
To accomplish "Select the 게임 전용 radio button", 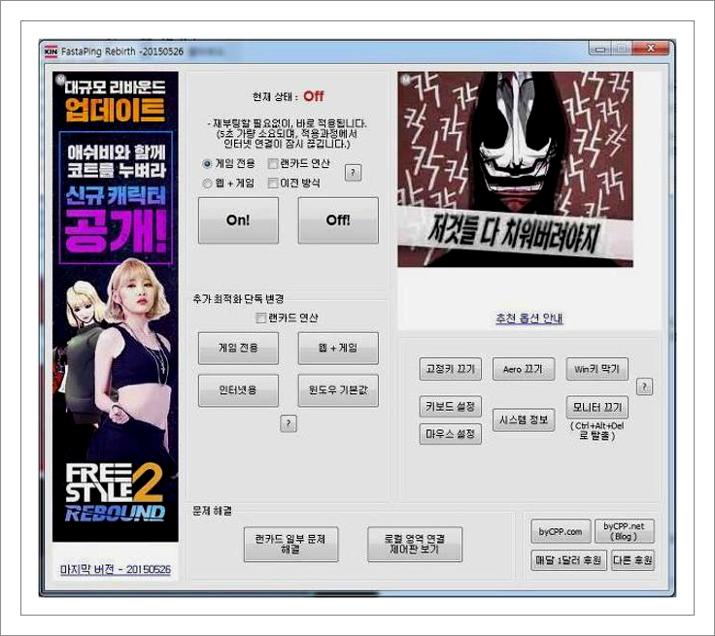I will pos(207,164).
